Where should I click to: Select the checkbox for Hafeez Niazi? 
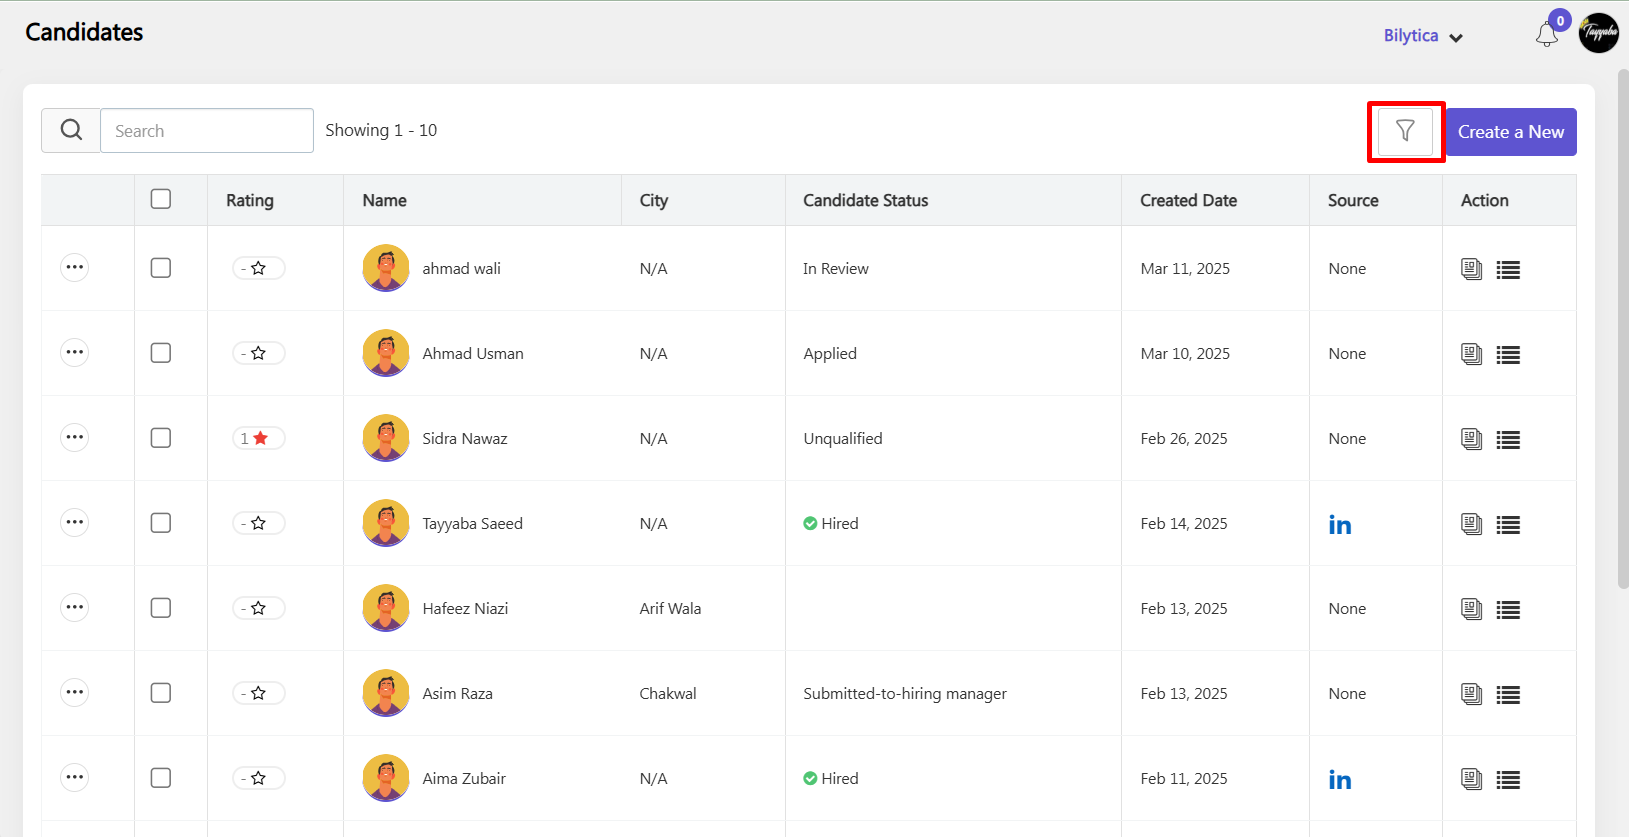coord(161,608)
